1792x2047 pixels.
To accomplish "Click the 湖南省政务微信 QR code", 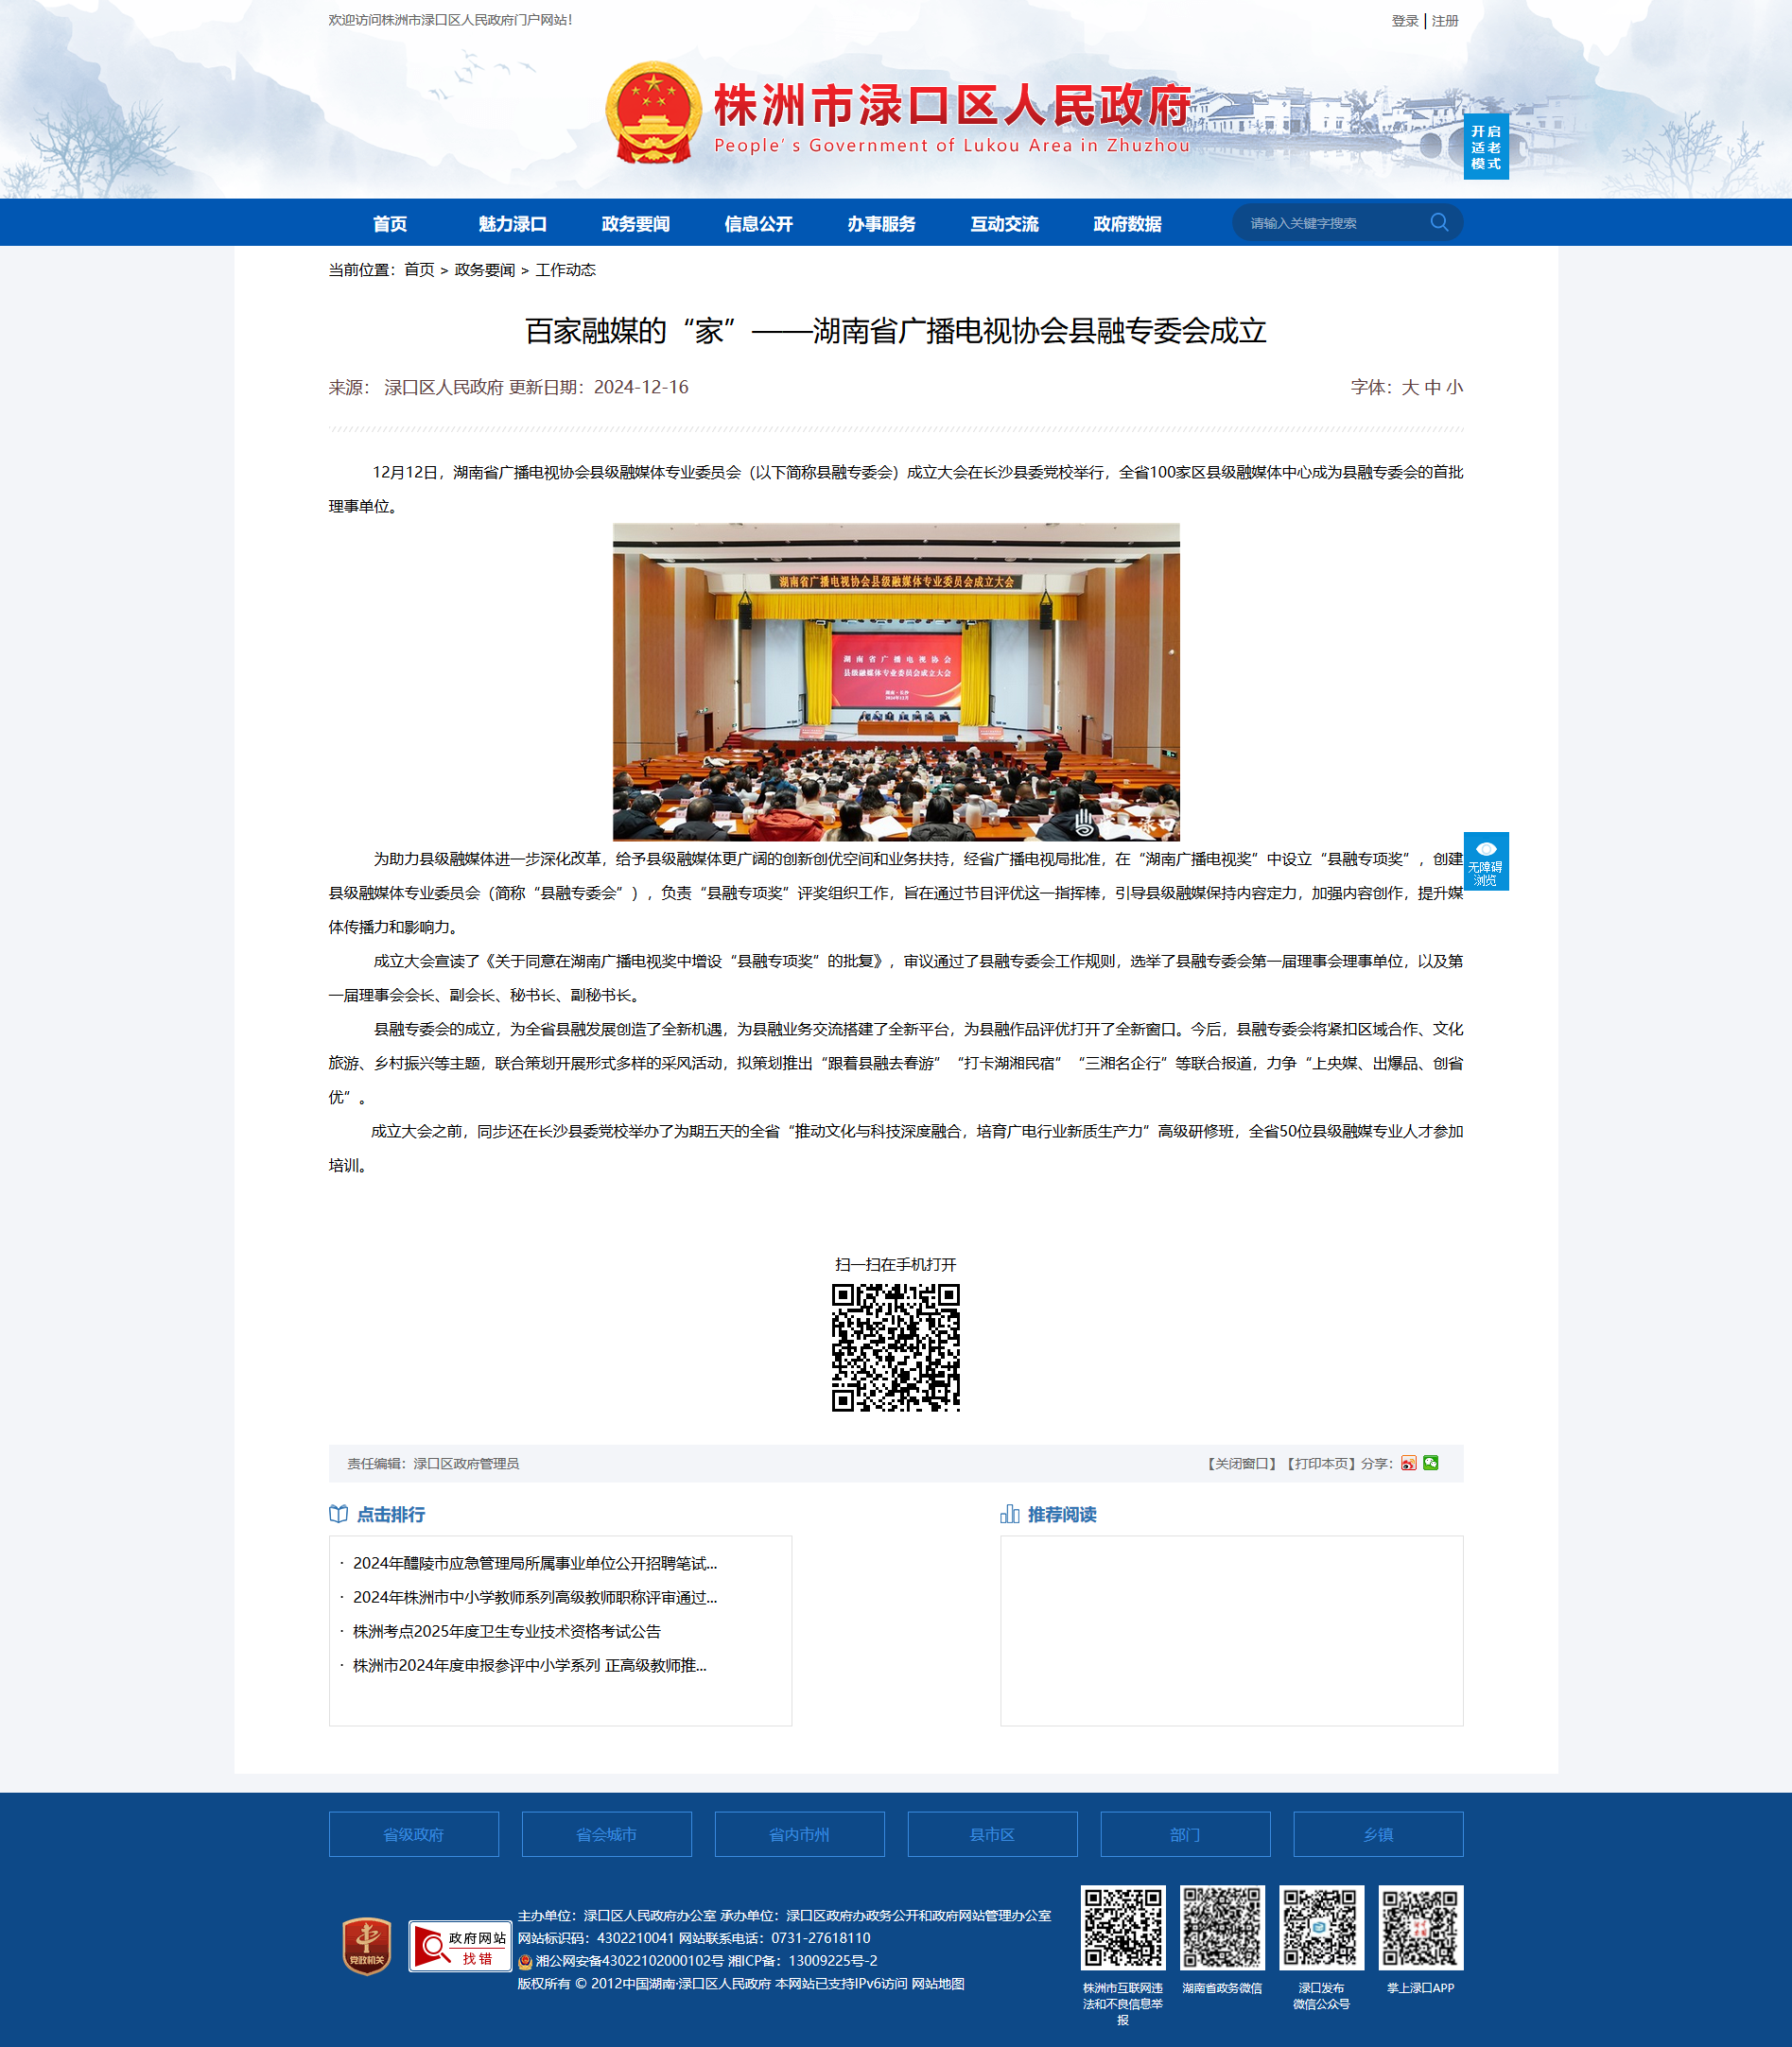I will [x=1222, y=1928].
